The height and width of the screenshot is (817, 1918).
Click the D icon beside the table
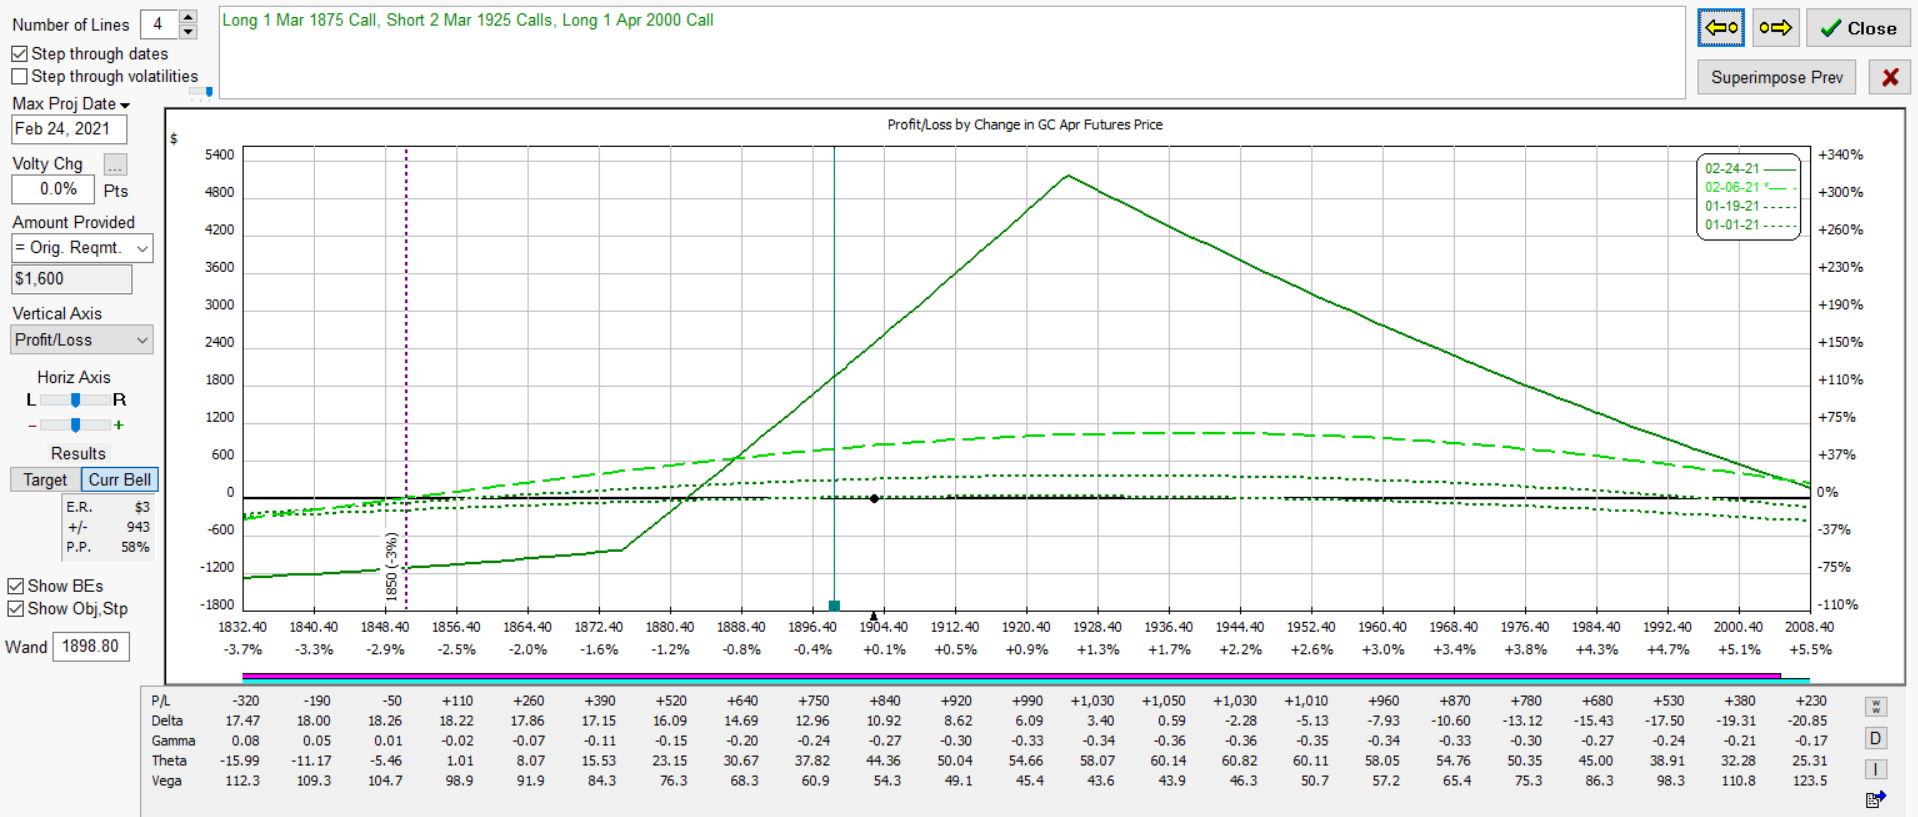(1875, 738)
